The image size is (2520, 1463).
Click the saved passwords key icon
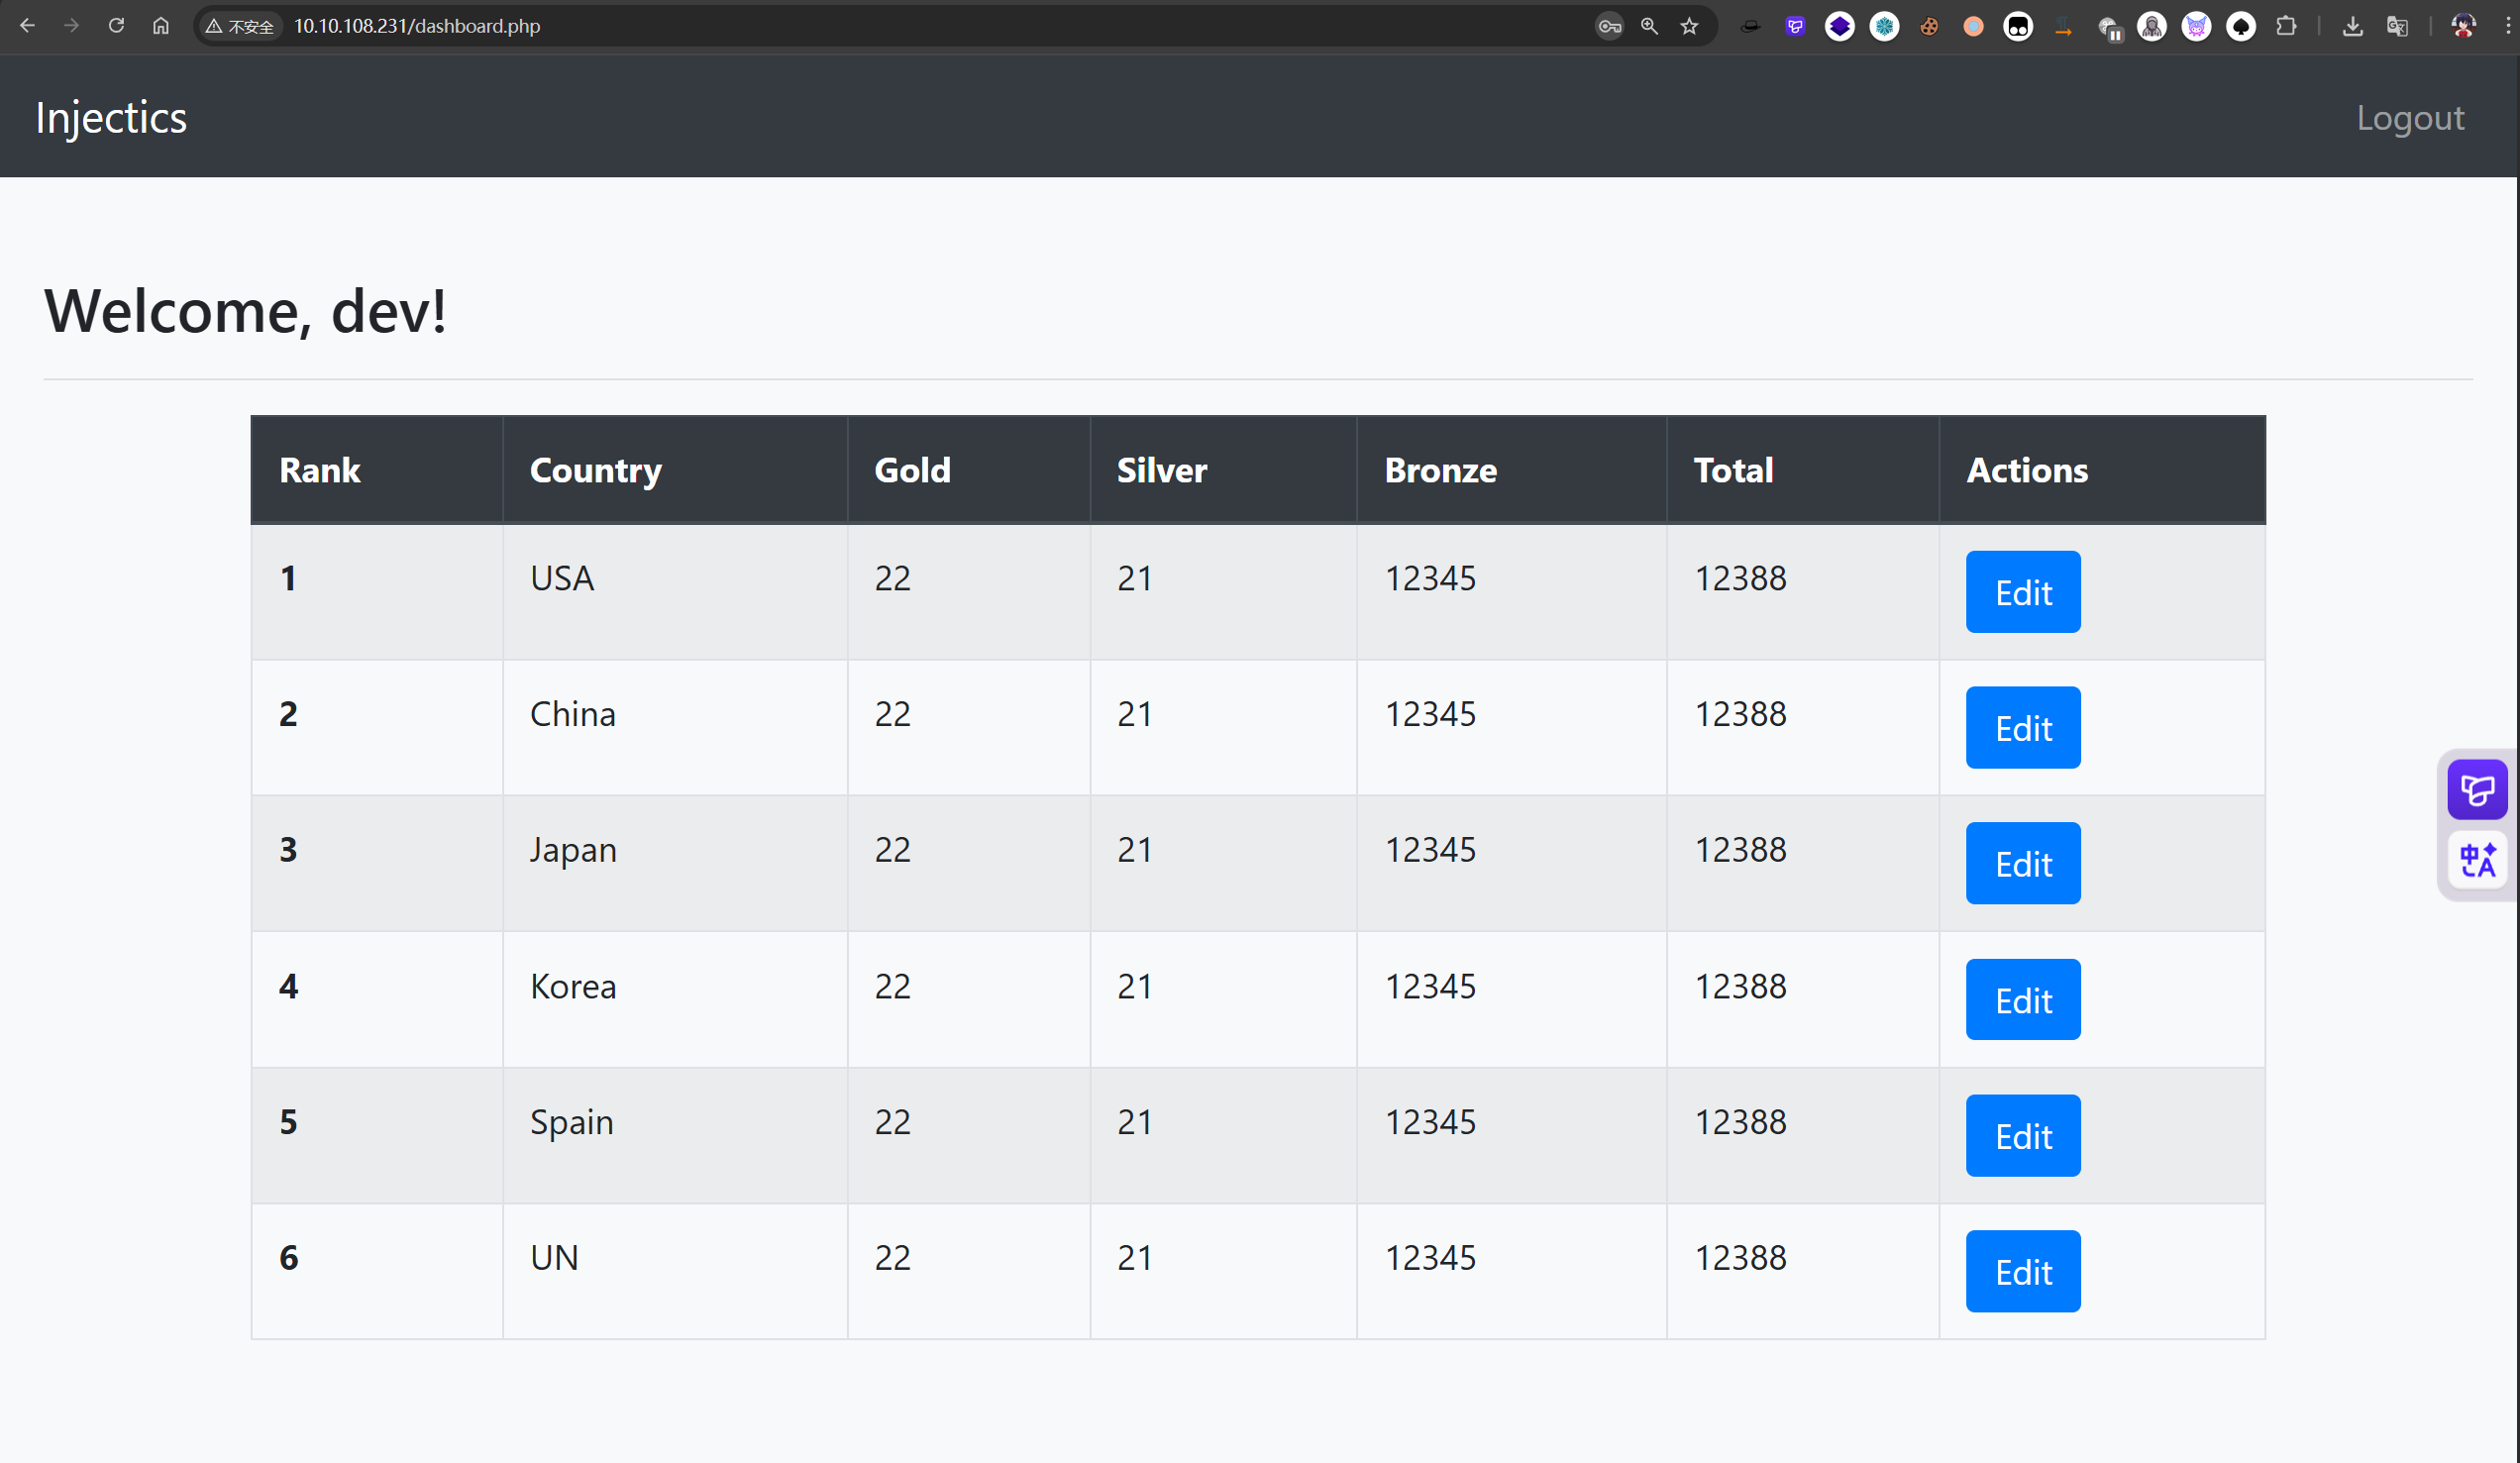(x=1608, y=27)
